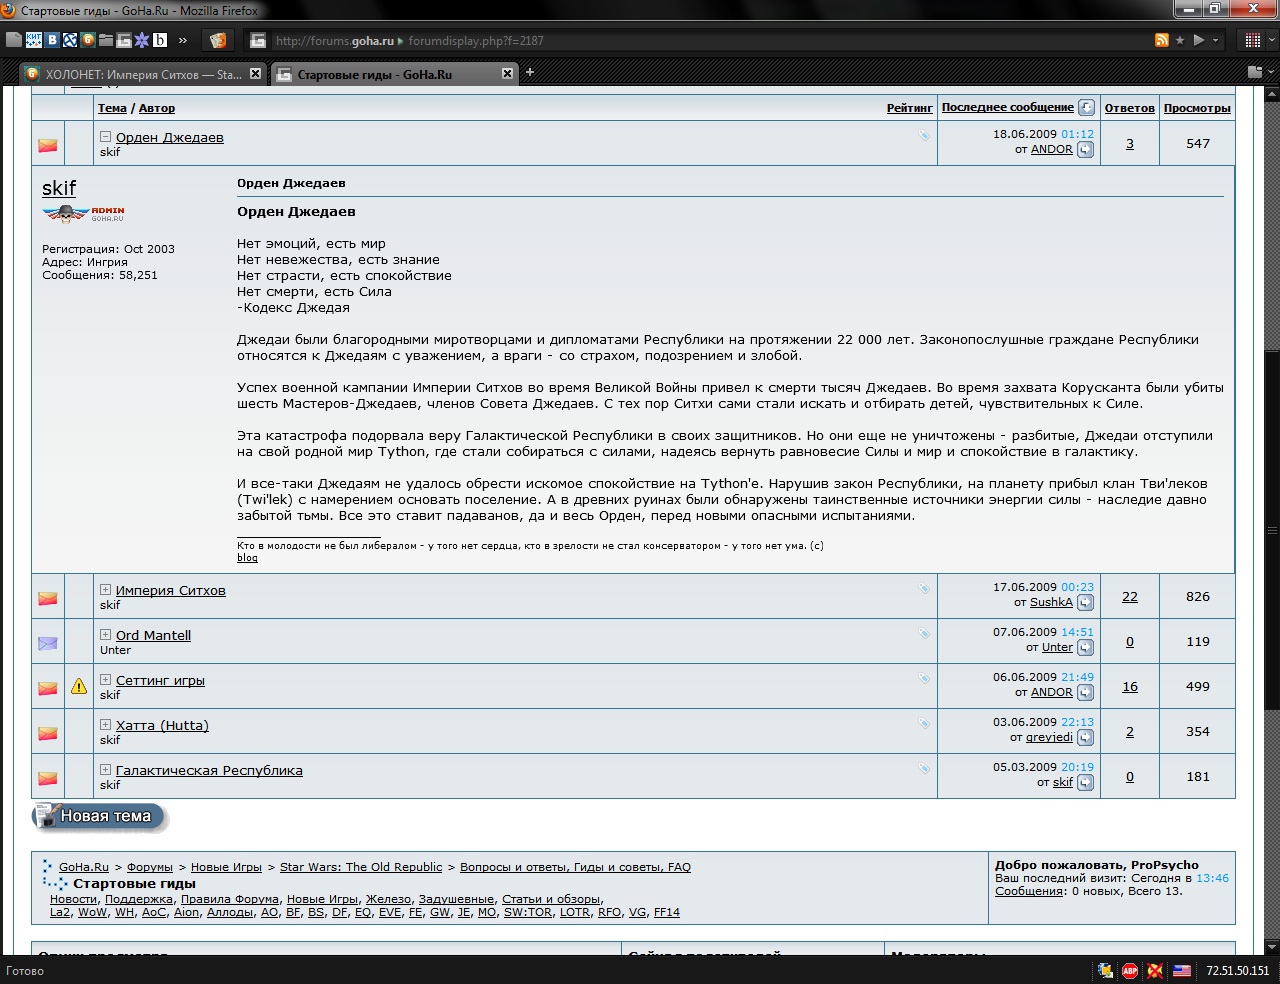1280x984 pixels.
Task: Click the warning icon on Сеттинг игры row
Action: [79, 687]
